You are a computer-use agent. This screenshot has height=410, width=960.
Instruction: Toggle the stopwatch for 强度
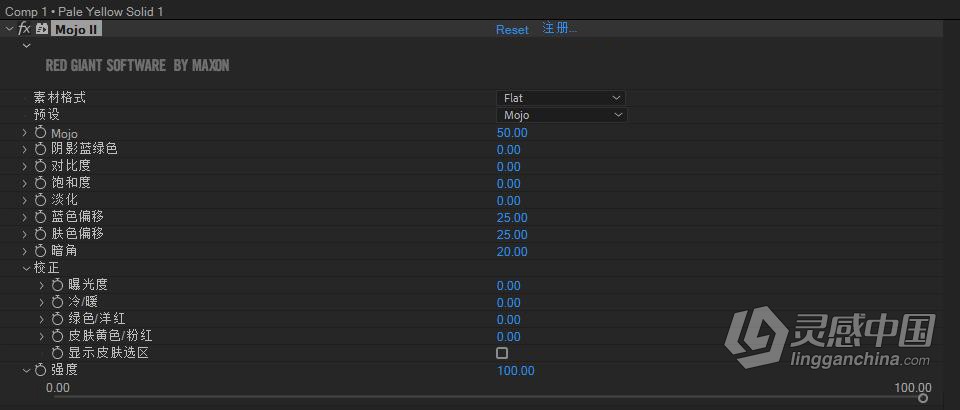tap(40, 370)
